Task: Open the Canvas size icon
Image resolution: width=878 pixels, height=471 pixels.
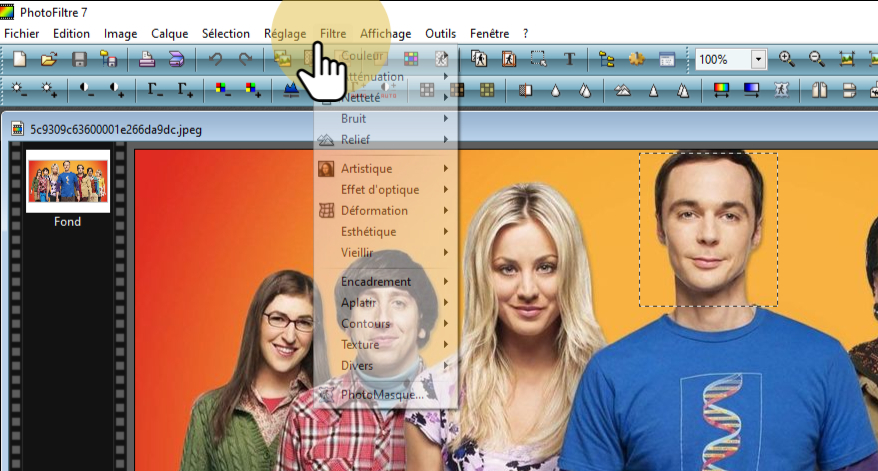Action: (508, 59)
